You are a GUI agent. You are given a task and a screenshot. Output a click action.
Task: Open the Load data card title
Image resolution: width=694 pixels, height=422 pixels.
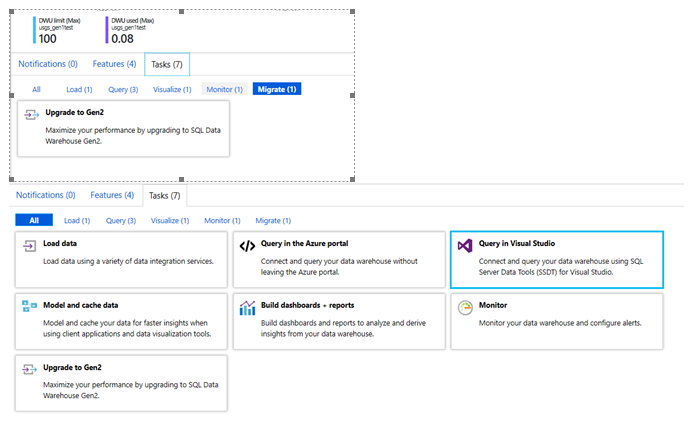coord(60,243)
